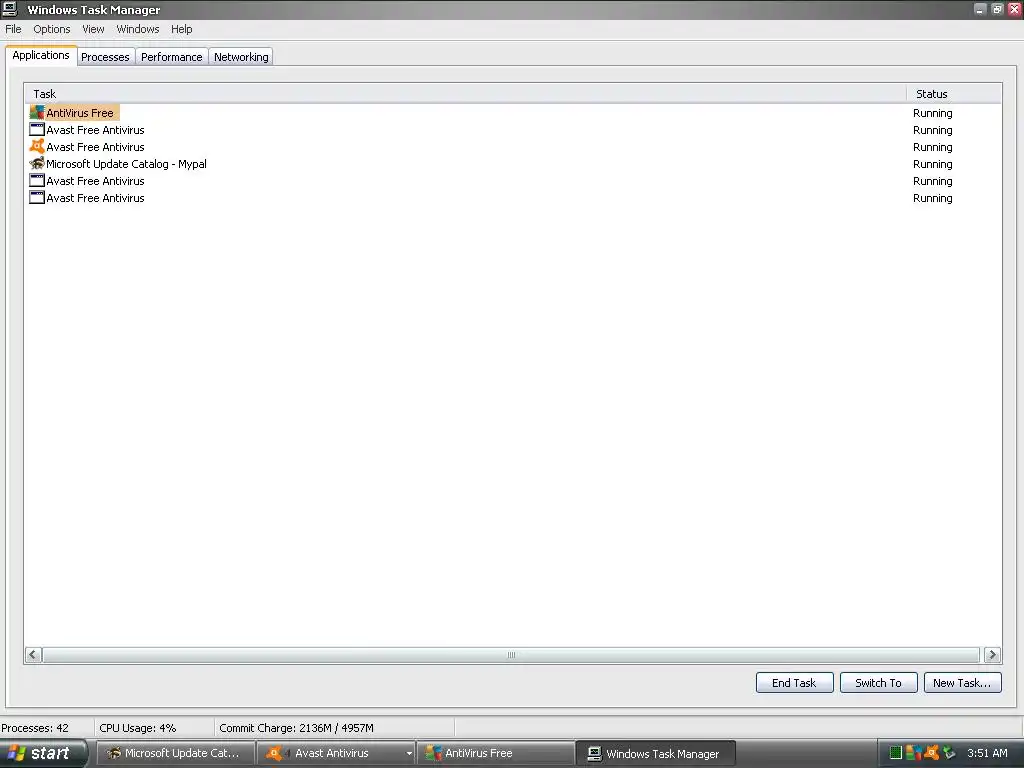Expand the Avast Antivirus taskbar group arrow

[409, 753]
